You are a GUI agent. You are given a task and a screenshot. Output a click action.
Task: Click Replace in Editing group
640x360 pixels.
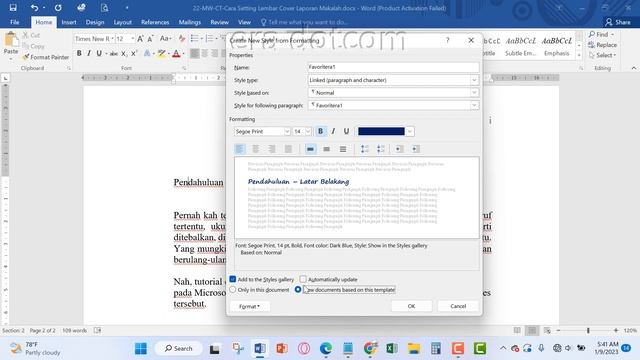(603, 45)
